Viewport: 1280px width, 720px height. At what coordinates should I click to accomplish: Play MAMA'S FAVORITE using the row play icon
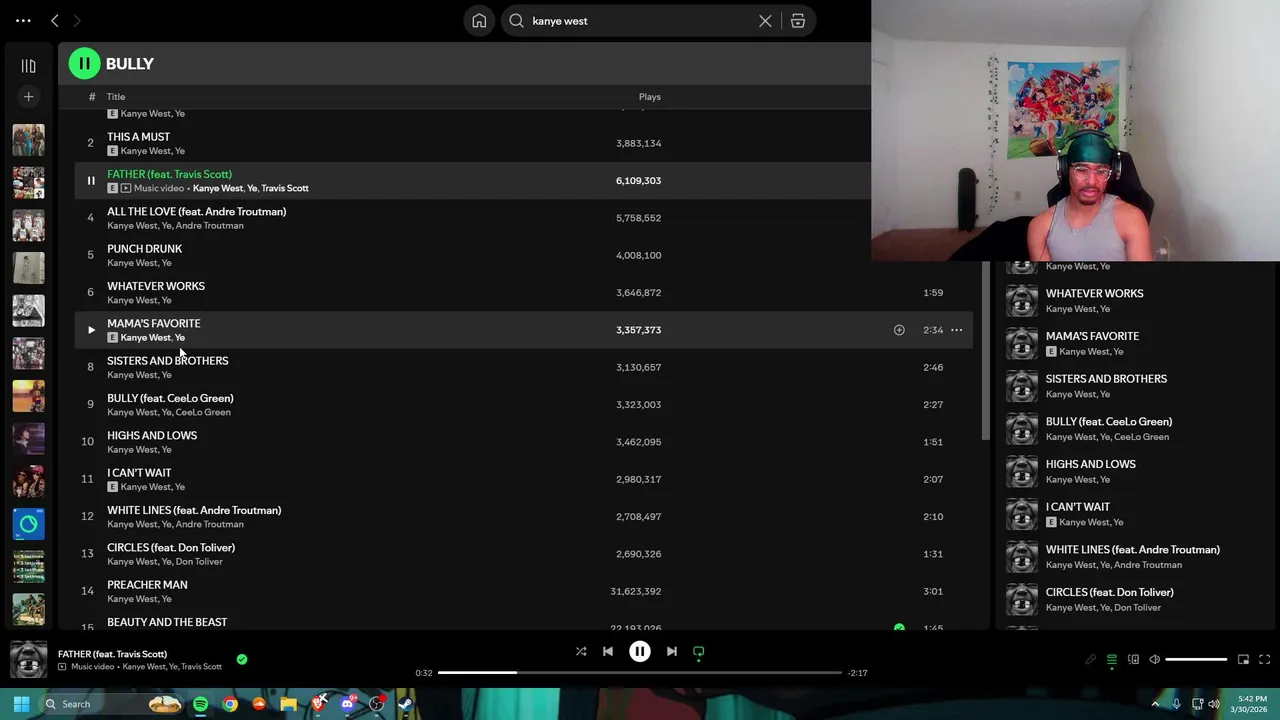point(90,330)
